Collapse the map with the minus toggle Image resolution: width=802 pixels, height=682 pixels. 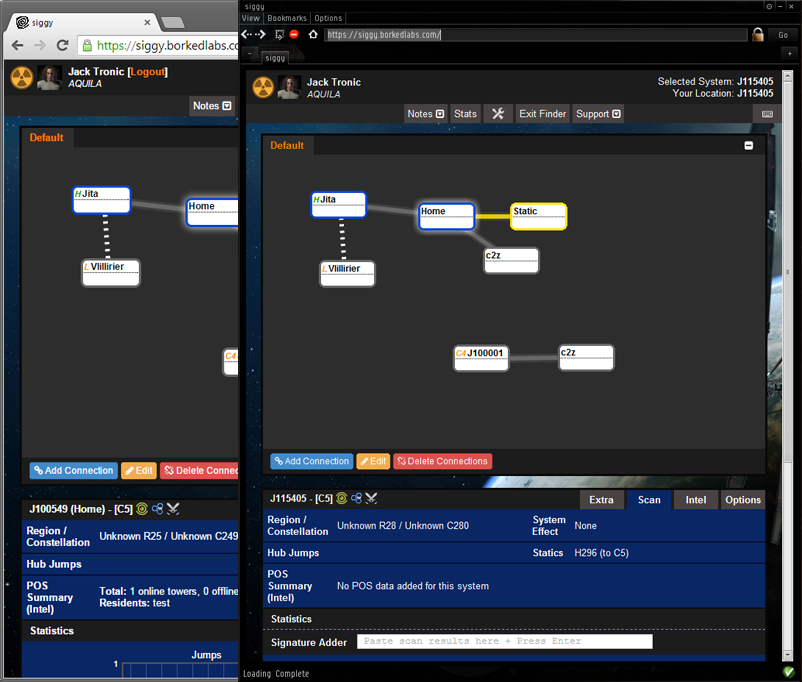(x=749, y=146)
